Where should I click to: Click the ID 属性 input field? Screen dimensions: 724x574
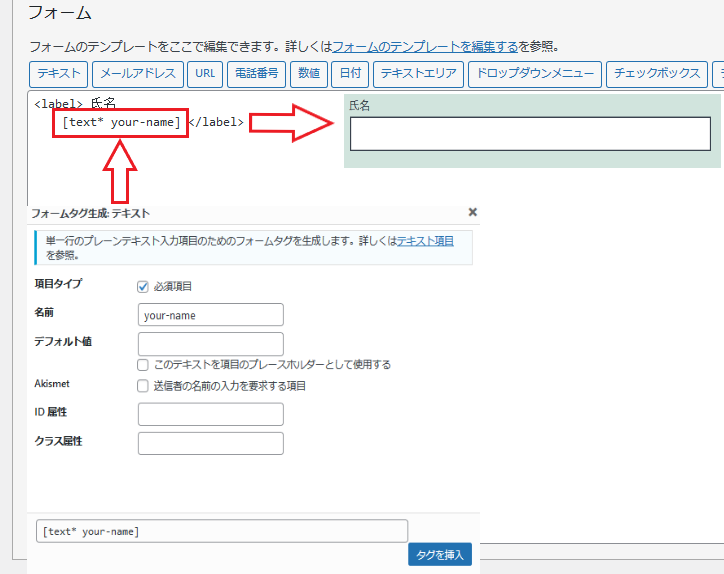point(211,414)
